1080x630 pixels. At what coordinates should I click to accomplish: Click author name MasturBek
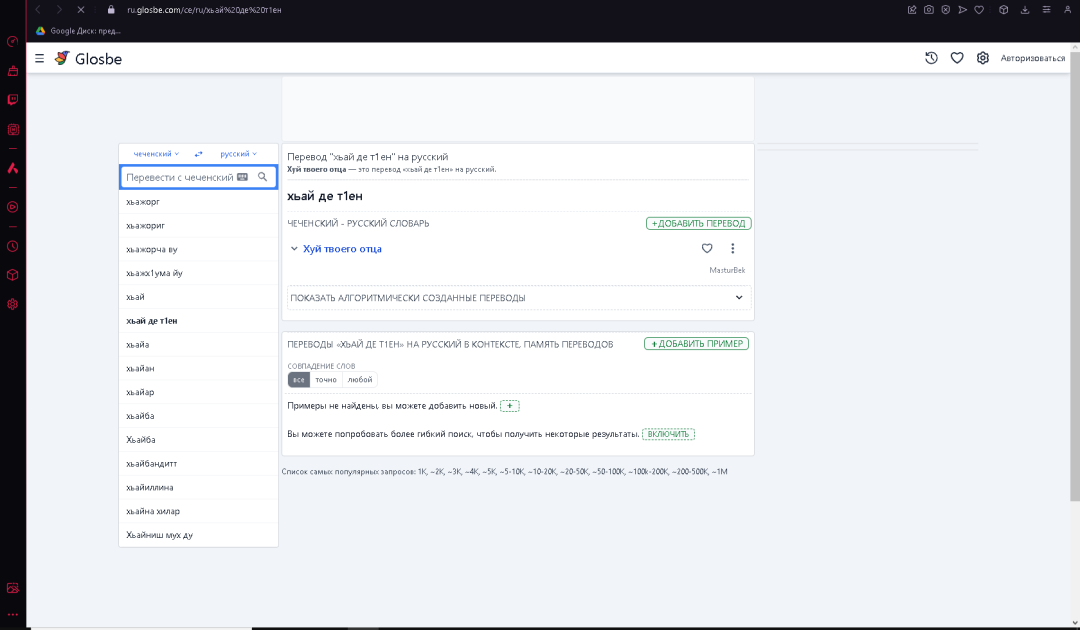[727, 270]
